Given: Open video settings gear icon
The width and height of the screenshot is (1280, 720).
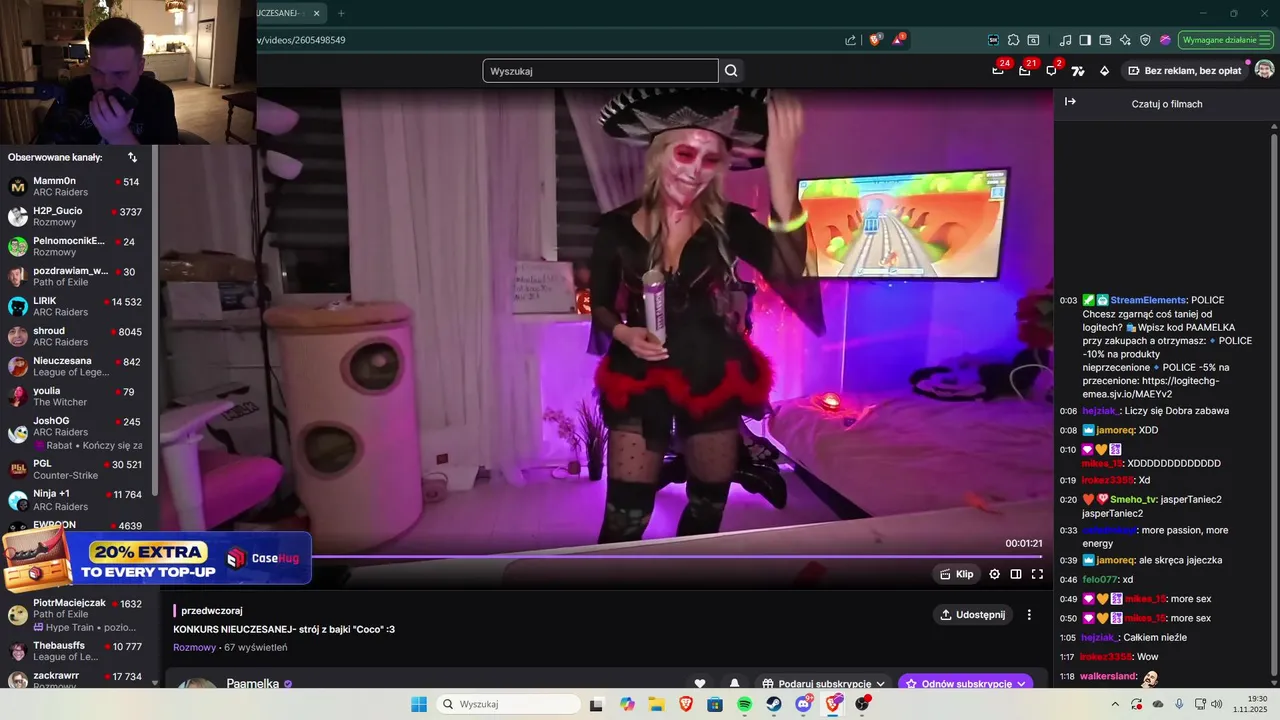Looking at the screenshot, I should [994, 574].
